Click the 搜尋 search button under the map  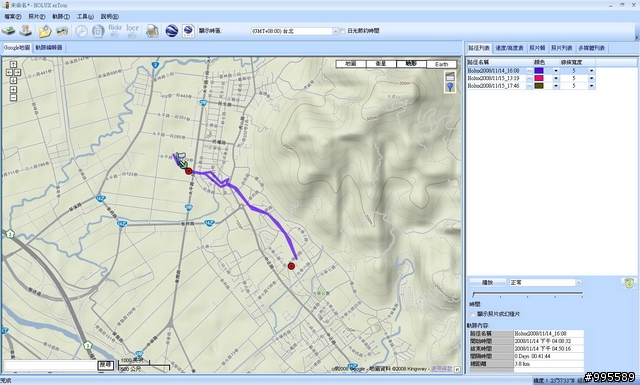[106, 365]
